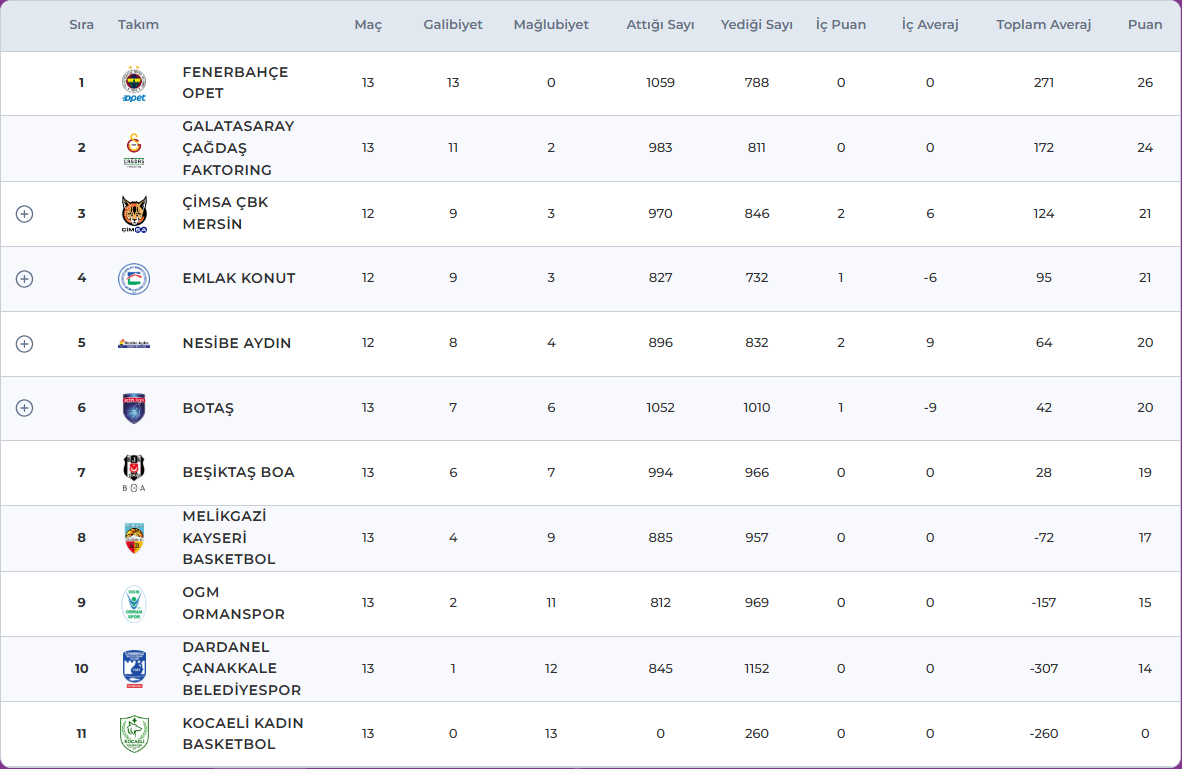Open the FENERBAHÇE OPET team name

click(235, 83)
